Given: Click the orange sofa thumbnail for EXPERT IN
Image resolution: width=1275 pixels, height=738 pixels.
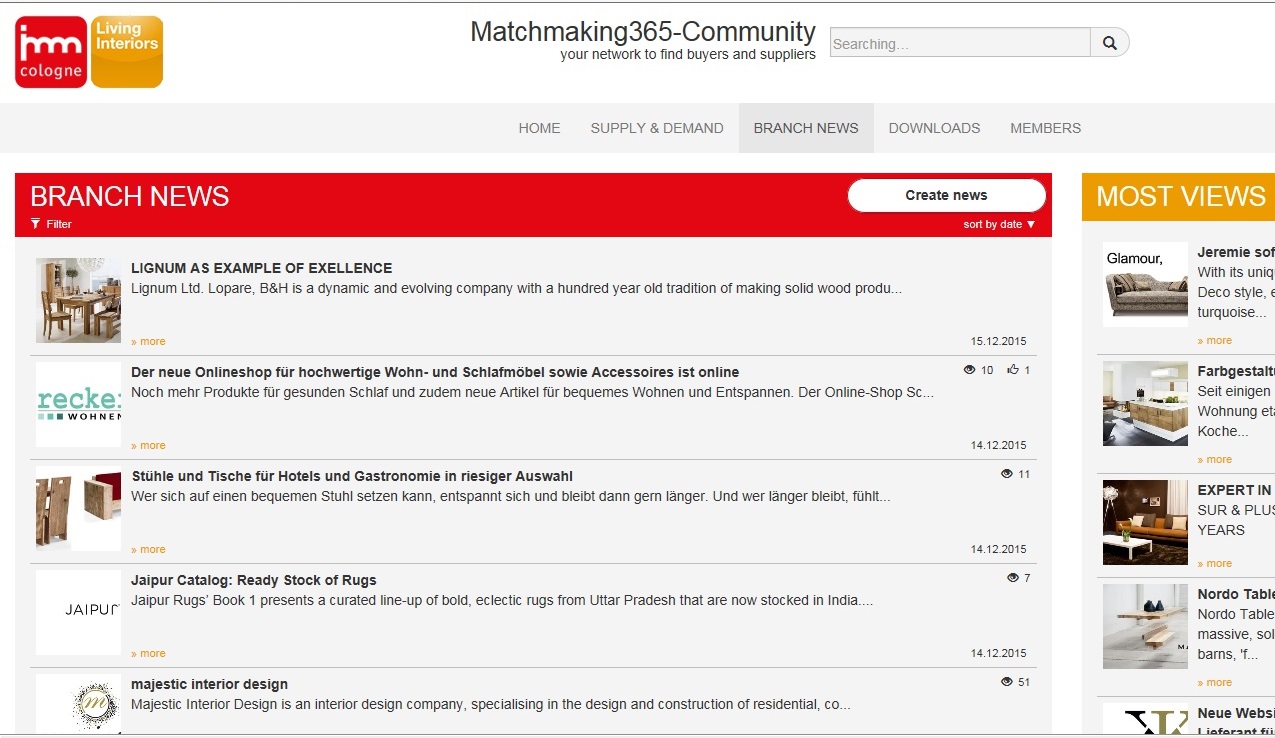Looking at the screenshot, I should pyautogui.click(x=1145, y=522).
